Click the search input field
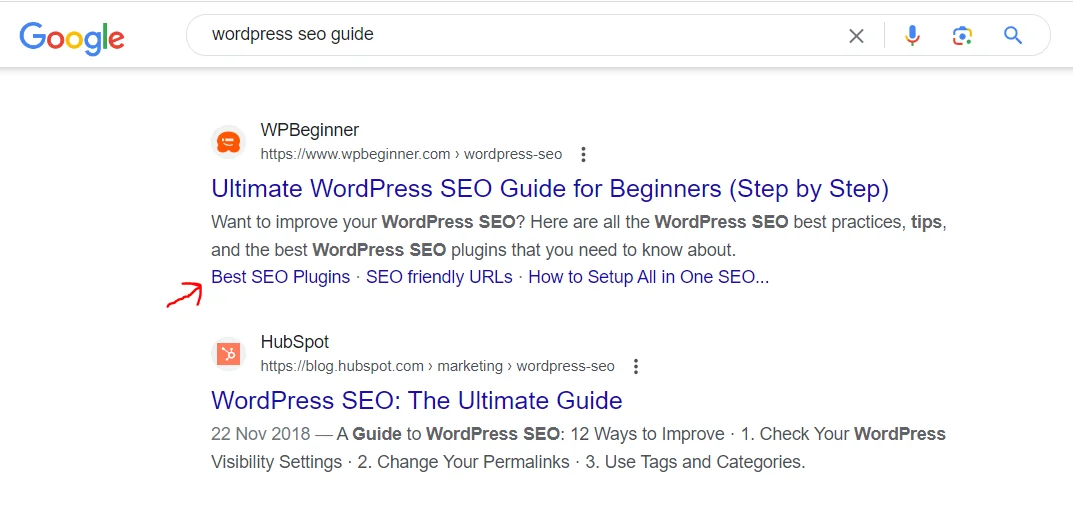The width and height of the screenshot is (1073, 515). (500, 35)
